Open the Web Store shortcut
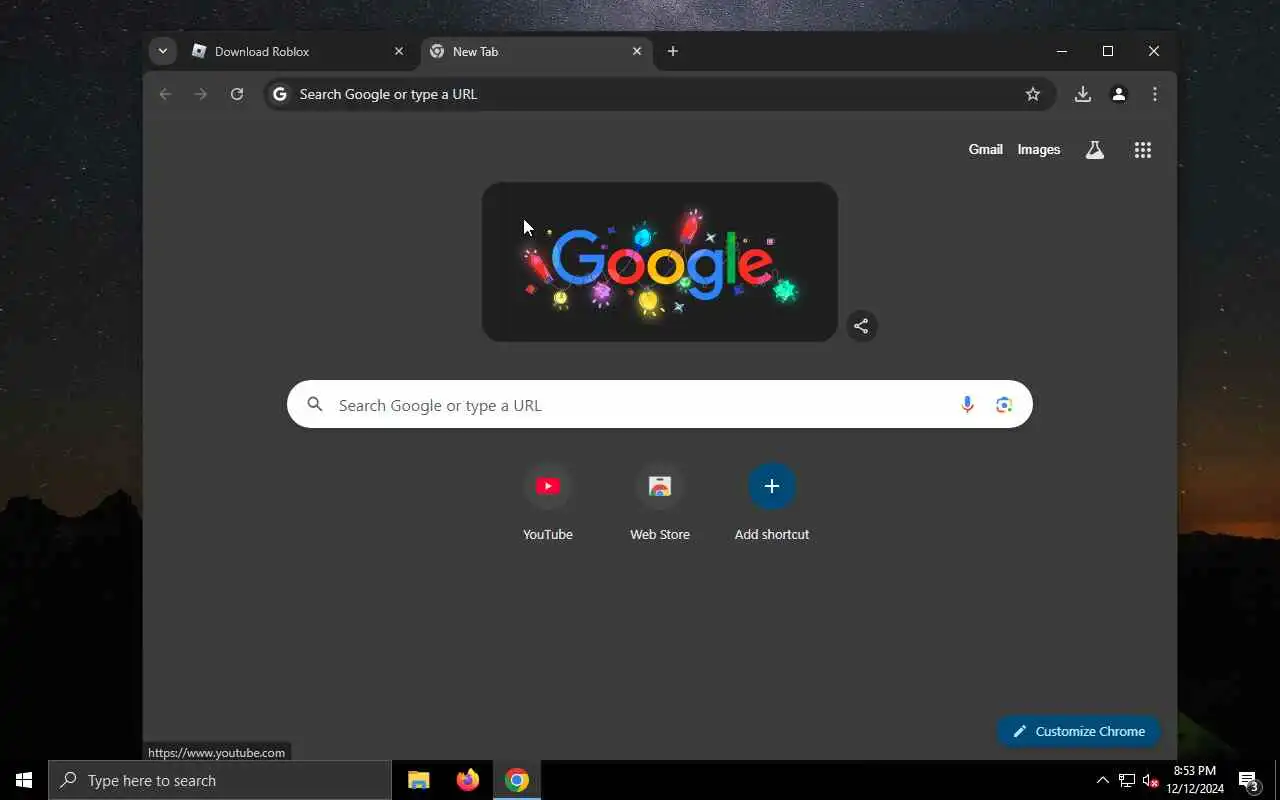Image resolution: width=1280 pixels, height=800 pixels. pyautogui.click(x=660, y=502)
